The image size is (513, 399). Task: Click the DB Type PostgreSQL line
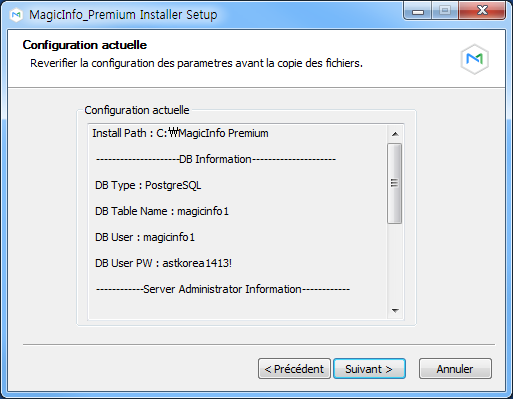tap(148, 185)
